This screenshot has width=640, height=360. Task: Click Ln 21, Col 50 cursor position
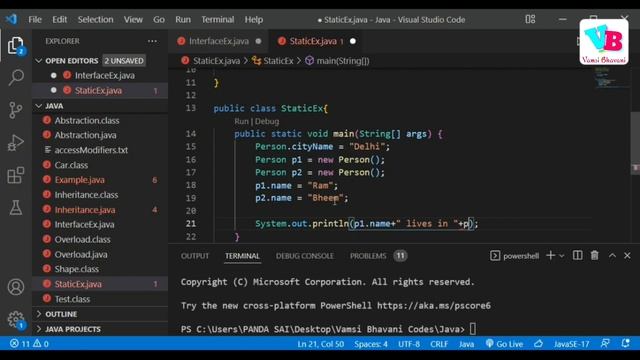[320, 344]
